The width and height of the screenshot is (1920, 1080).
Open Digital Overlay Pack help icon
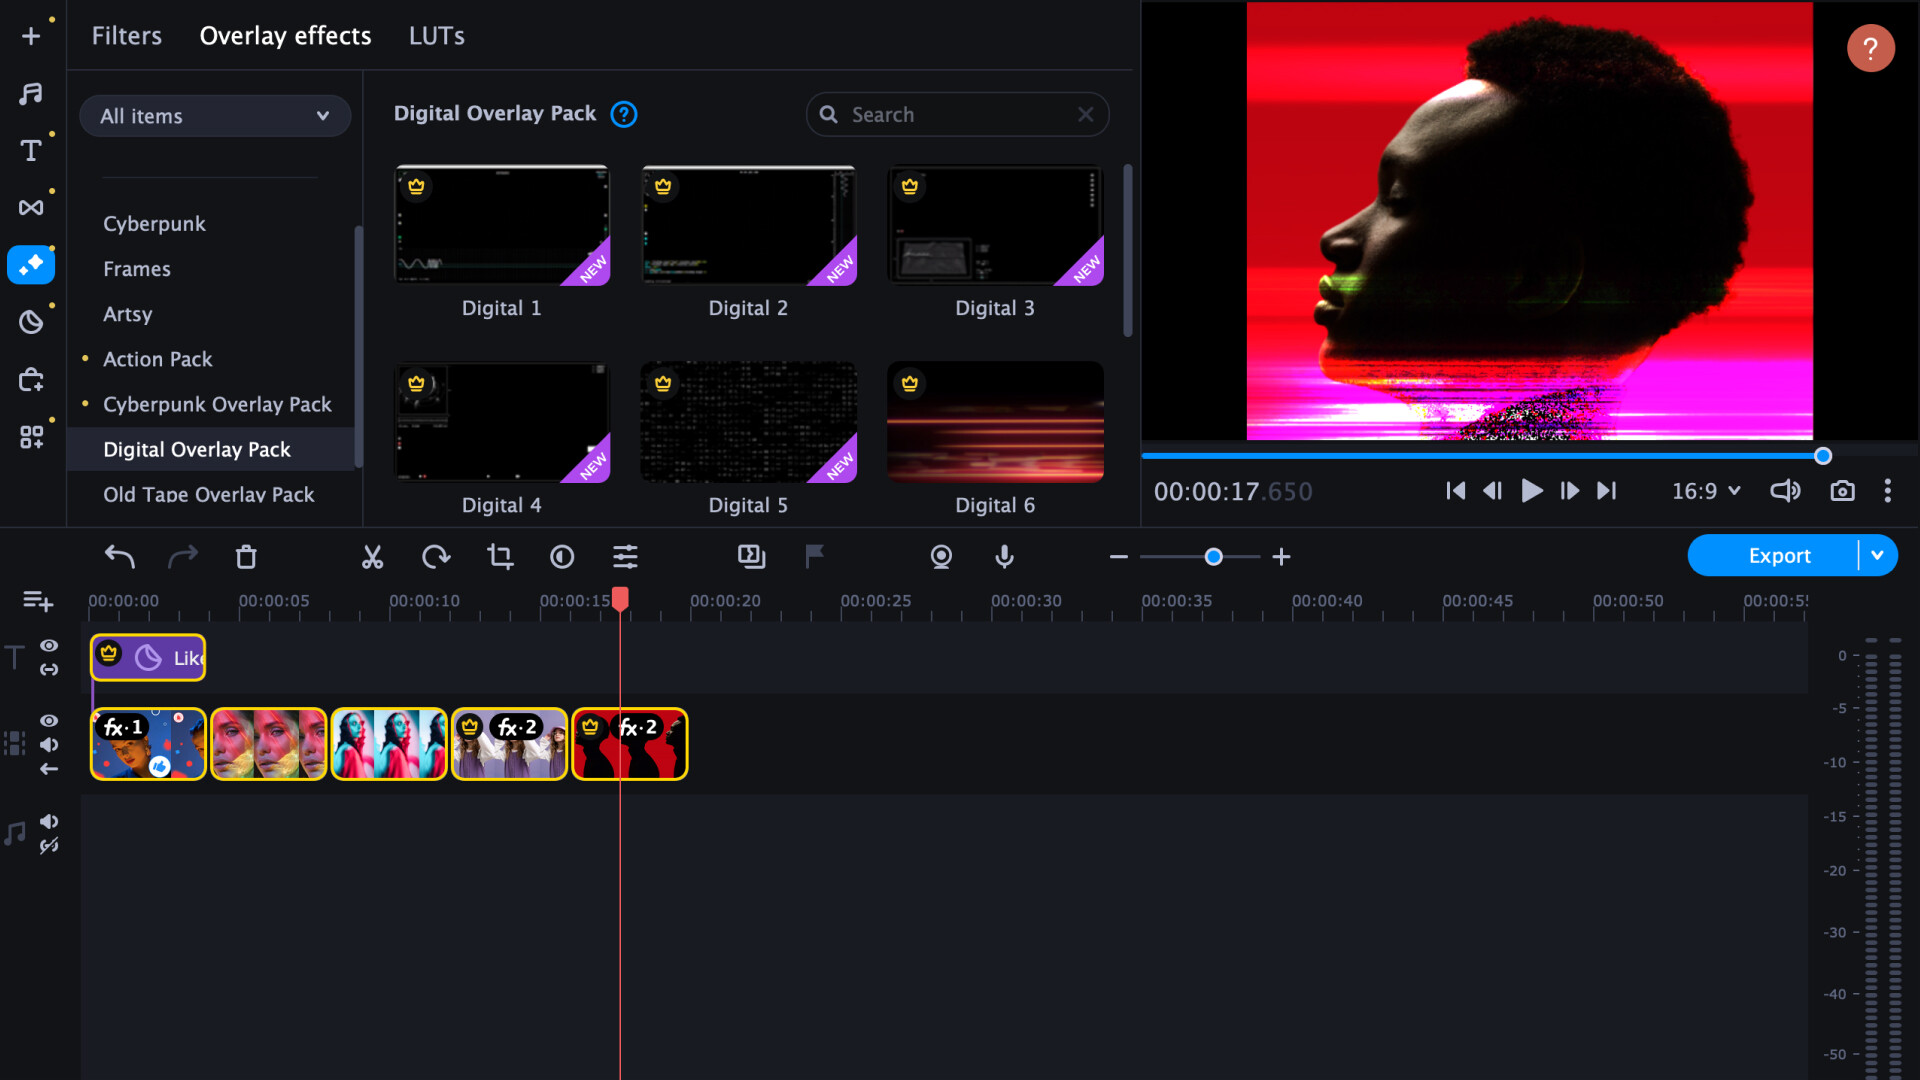[x=625, y=115]
